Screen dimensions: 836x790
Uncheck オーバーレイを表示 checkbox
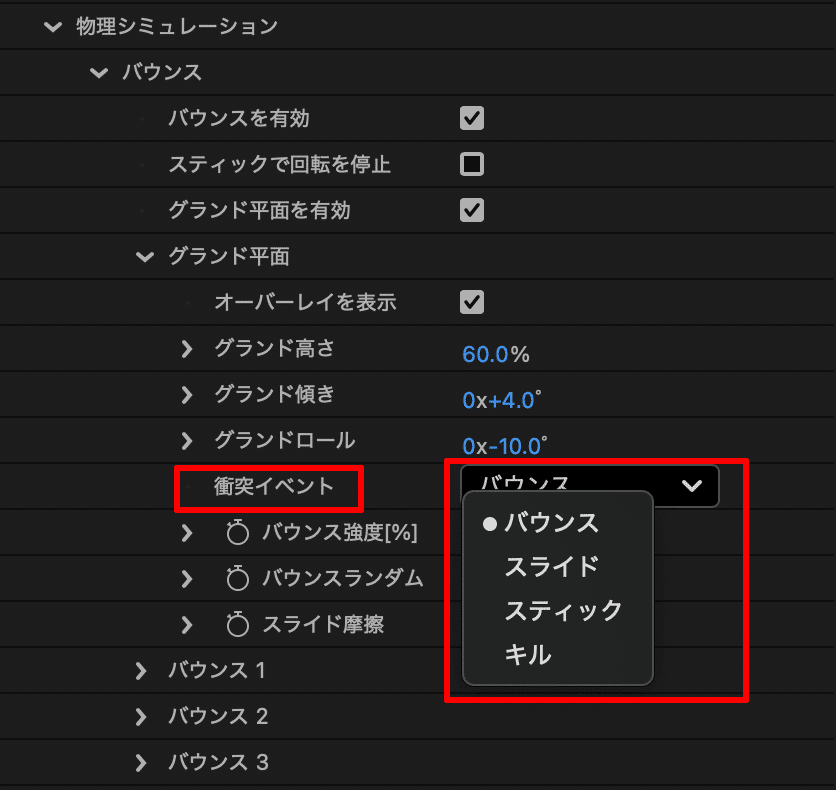tap(471, 302)
